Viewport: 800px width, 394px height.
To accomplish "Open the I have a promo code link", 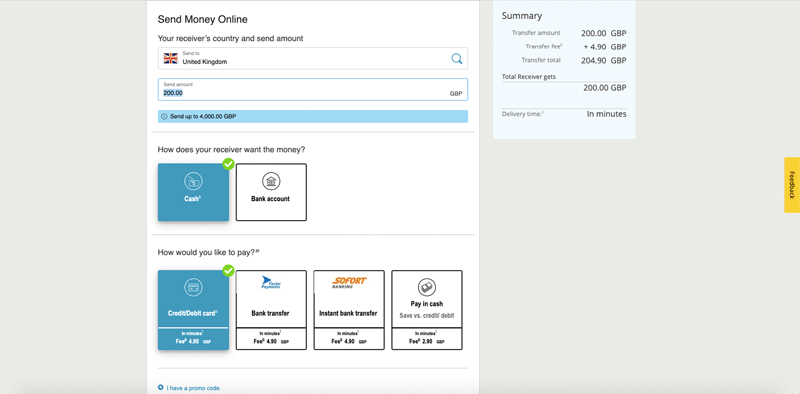I will (193, 388).
